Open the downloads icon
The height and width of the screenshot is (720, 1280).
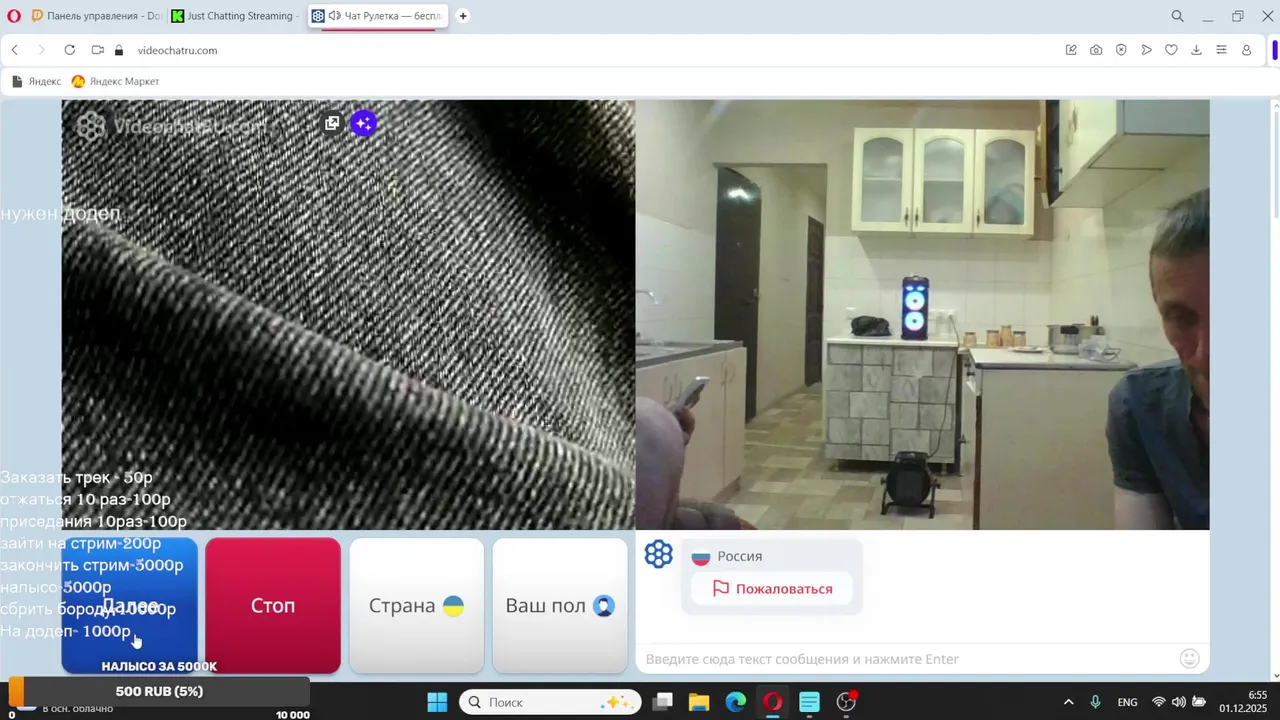pos(1196,50)
